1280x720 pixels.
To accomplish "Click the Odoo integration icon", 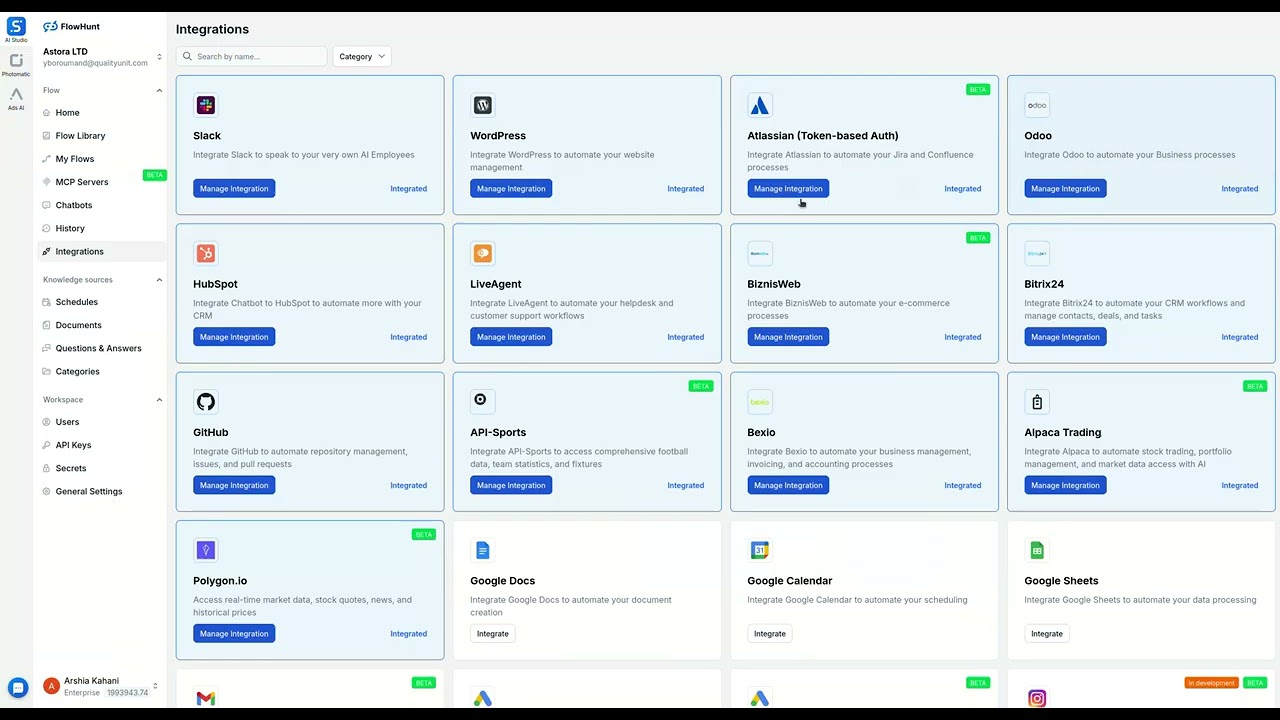I will [x=1037, y=105].
